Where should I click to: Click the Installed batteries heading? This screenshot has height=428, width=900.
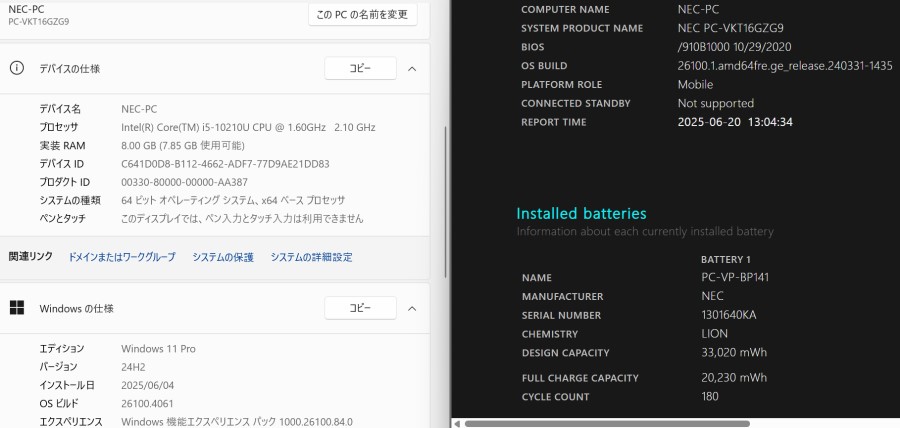click(x=581, y=213)
